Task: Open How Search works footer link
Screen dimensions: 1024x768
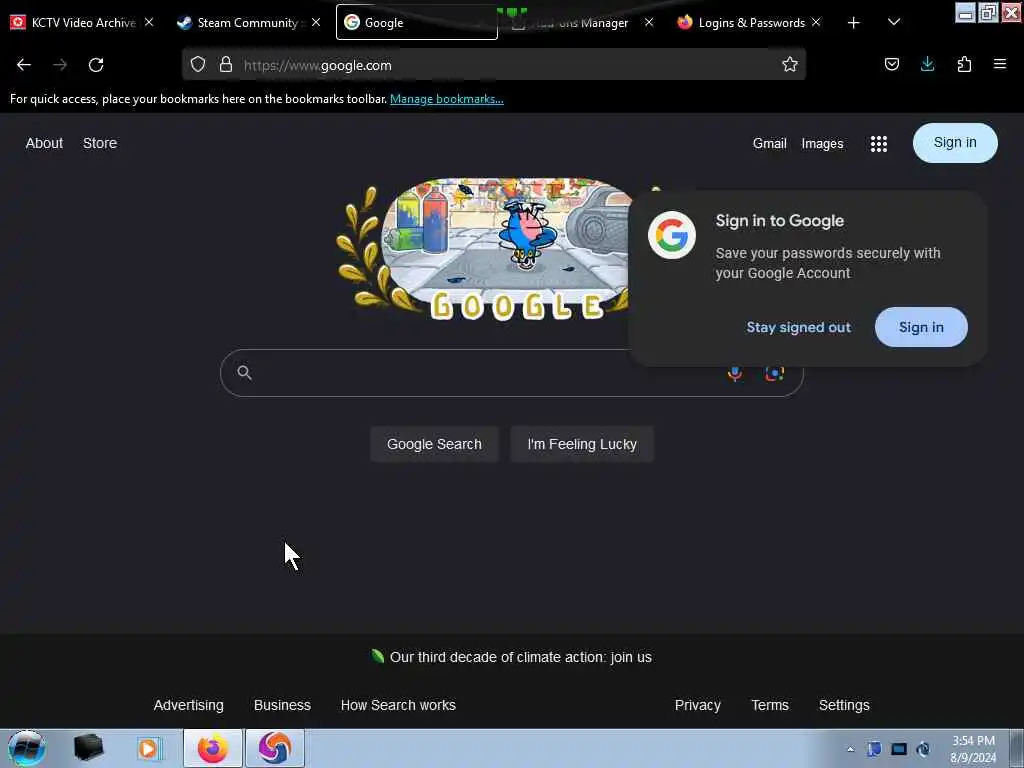Action: tap(398, 705)
